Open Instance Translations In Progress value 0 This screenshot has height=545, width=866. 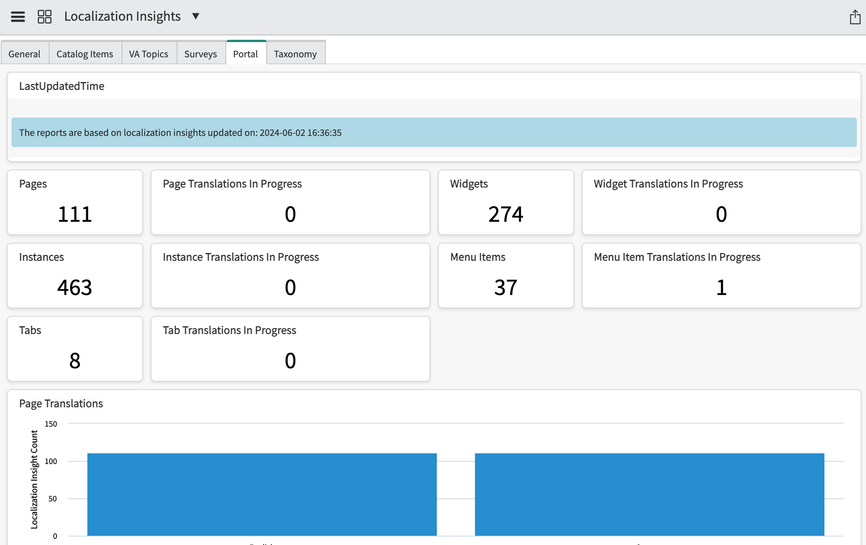290,288
